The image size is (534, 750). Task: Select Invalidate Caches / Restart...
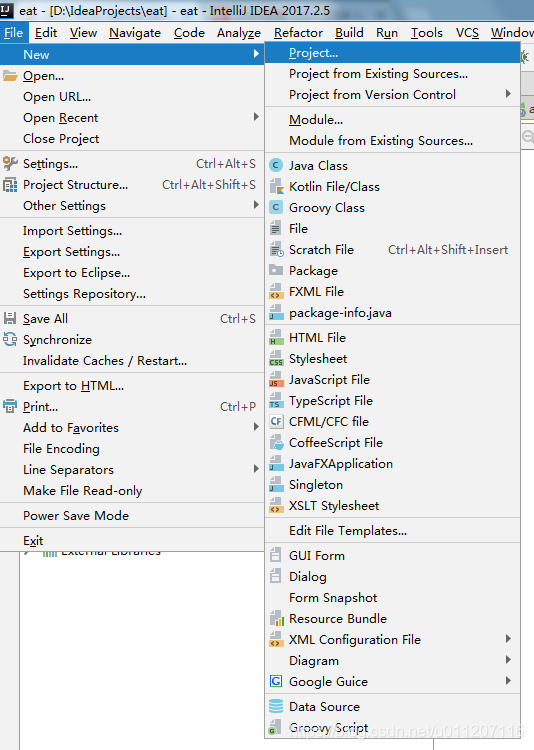[x=132, y=361]
